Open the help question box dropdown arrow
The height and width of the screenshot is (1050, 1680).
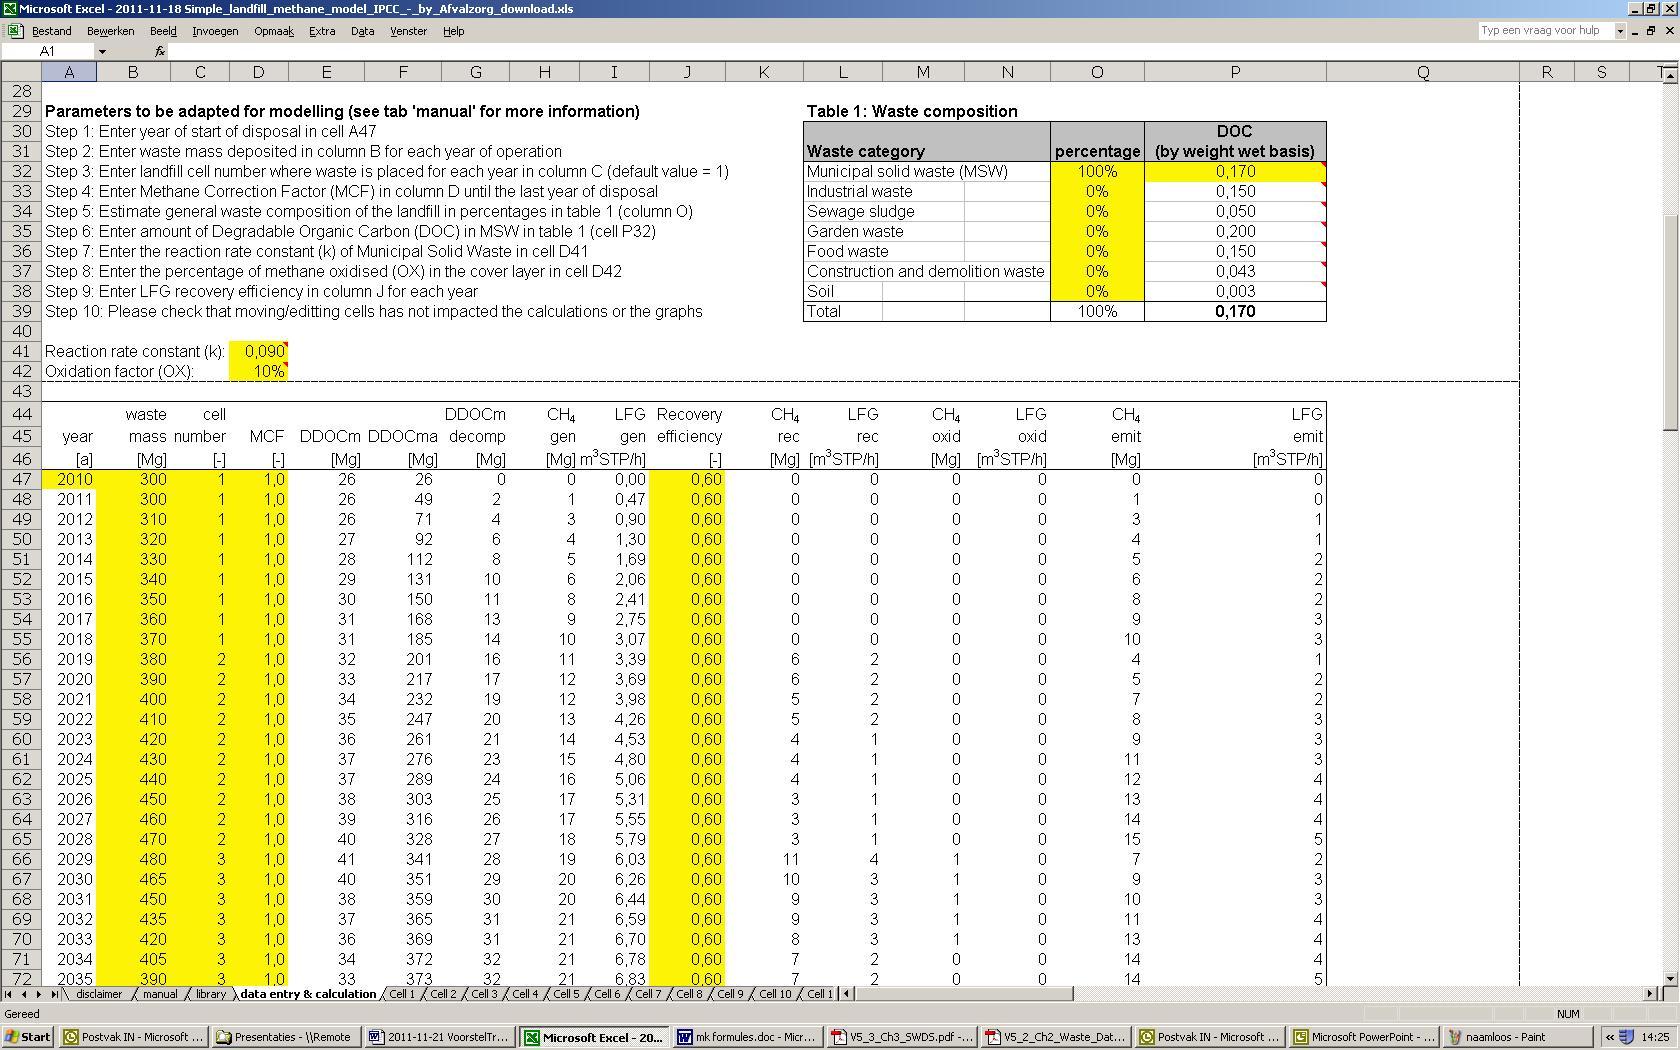(1620, 31)
